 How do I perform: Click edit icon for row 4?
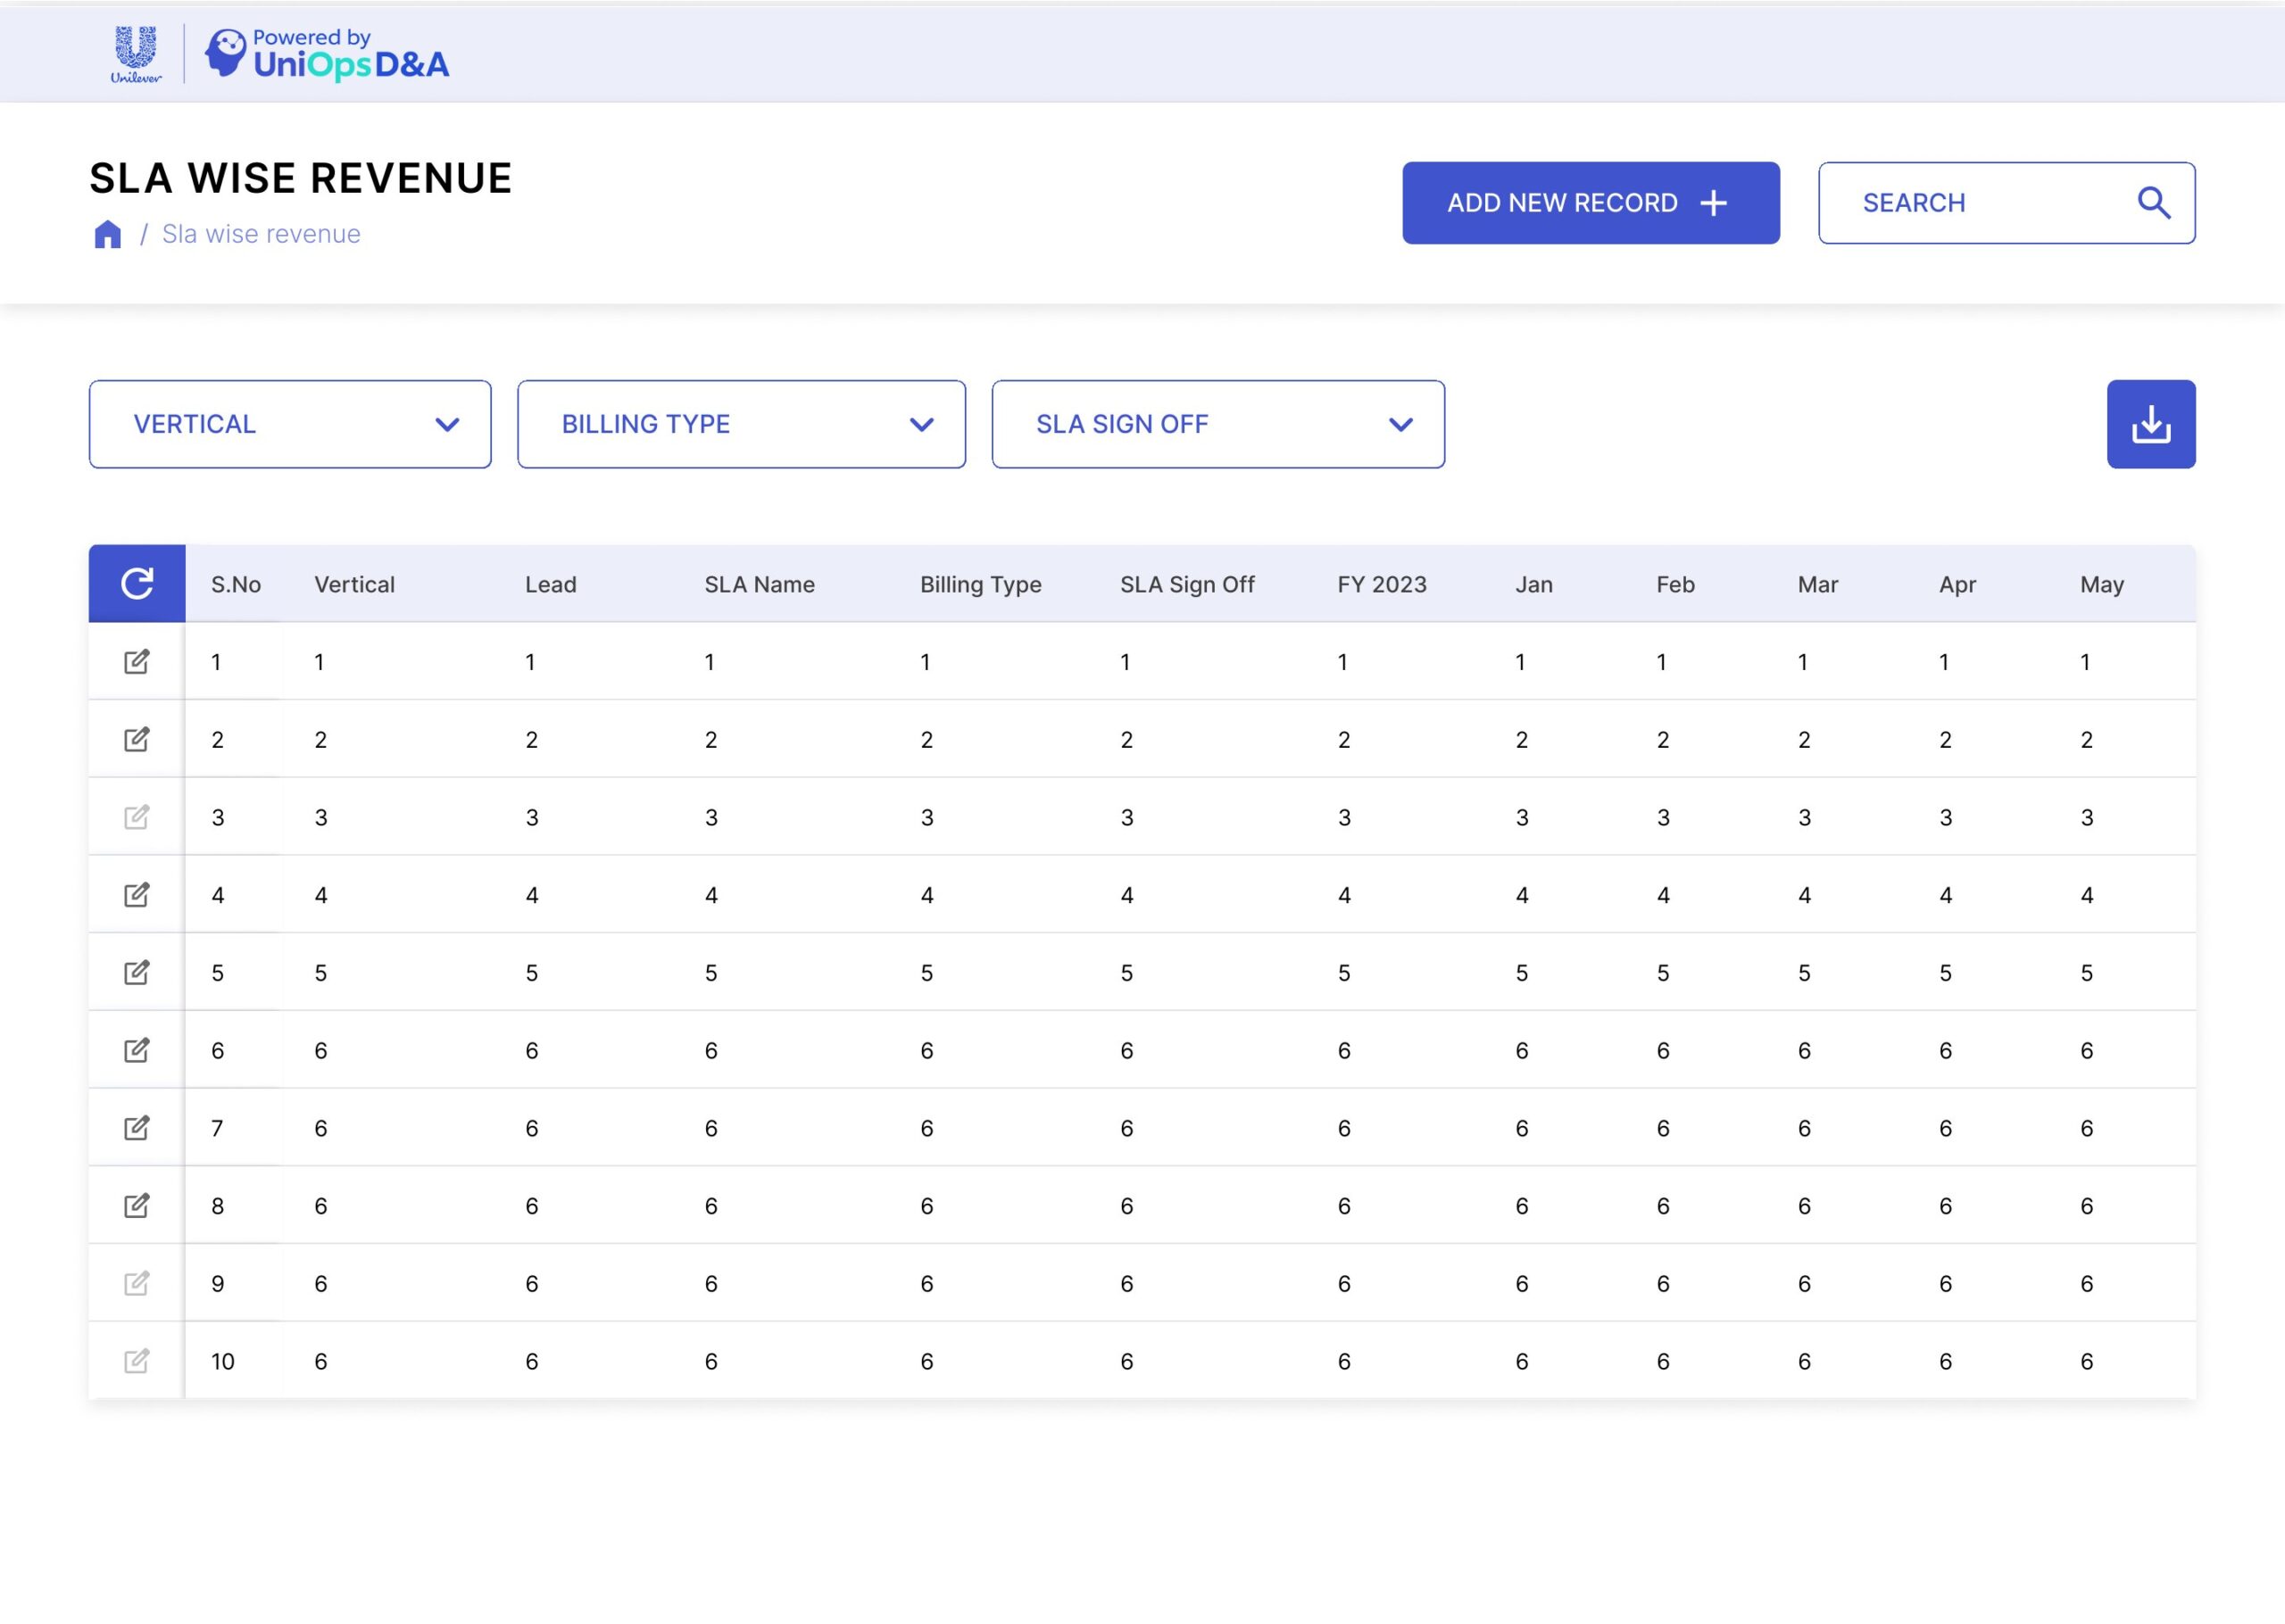pos(137,894)
